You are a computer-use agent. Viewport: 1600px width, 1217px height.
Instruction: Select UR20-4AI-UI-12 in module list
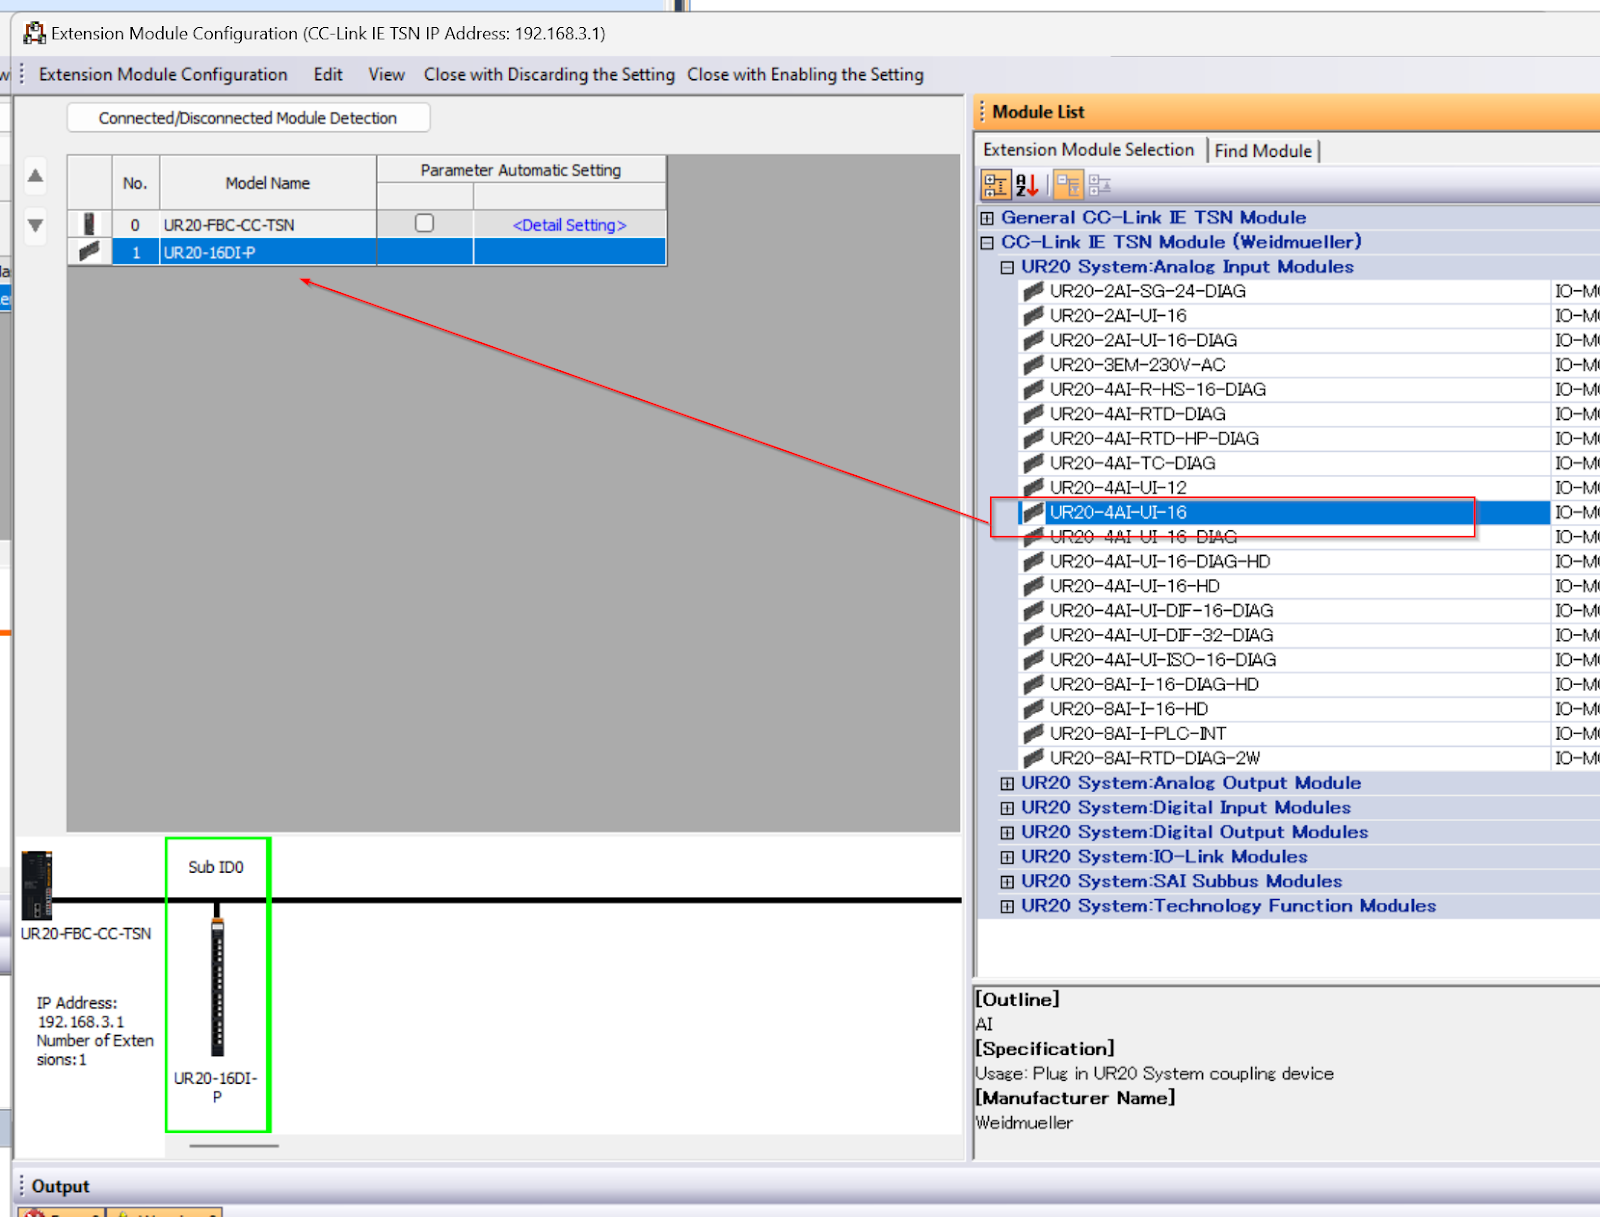point(1284,488)
